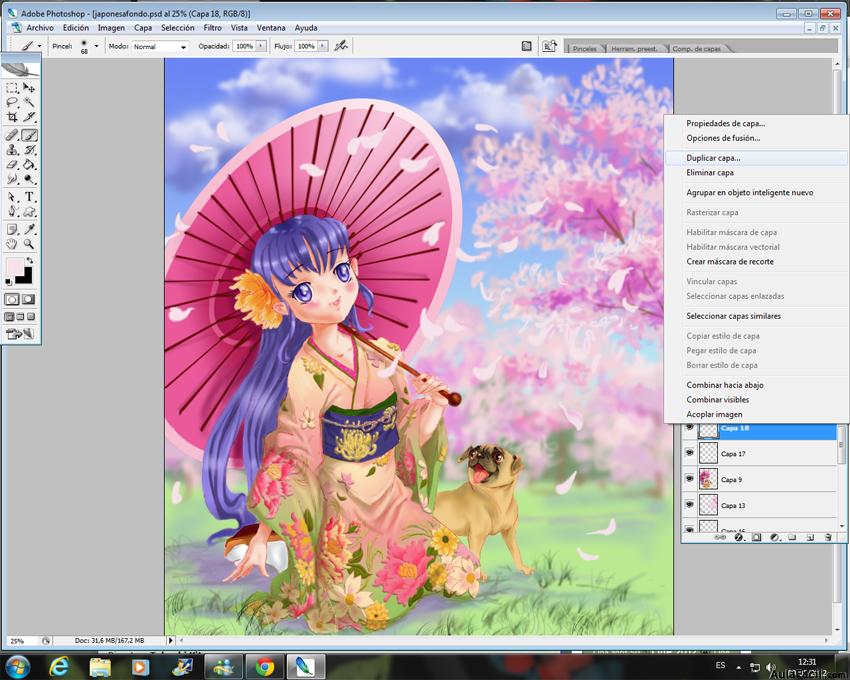Select the Smudge tool
850x680 pixels.
pyautogui.click(x=12, y=179)
